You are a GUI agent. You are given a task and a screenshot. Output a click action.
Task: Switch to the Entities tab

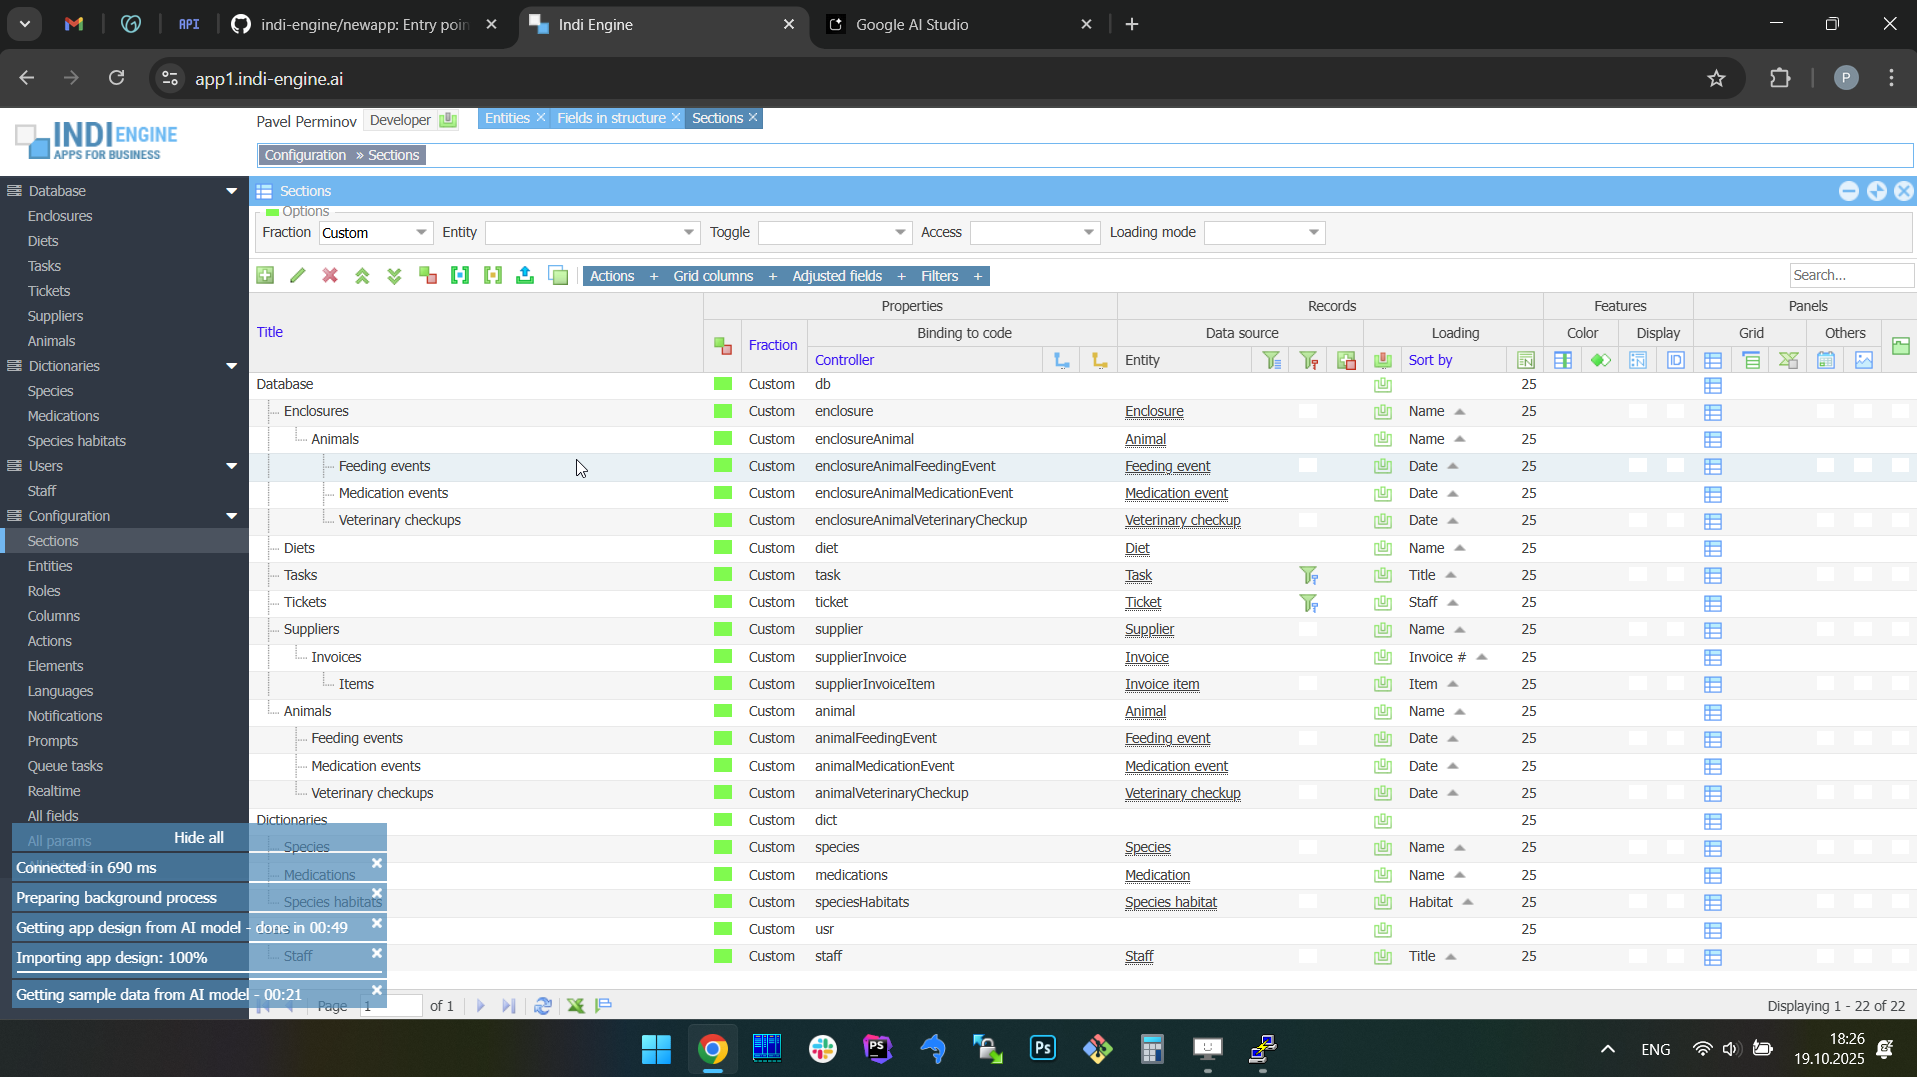click(x=507, y=118)
